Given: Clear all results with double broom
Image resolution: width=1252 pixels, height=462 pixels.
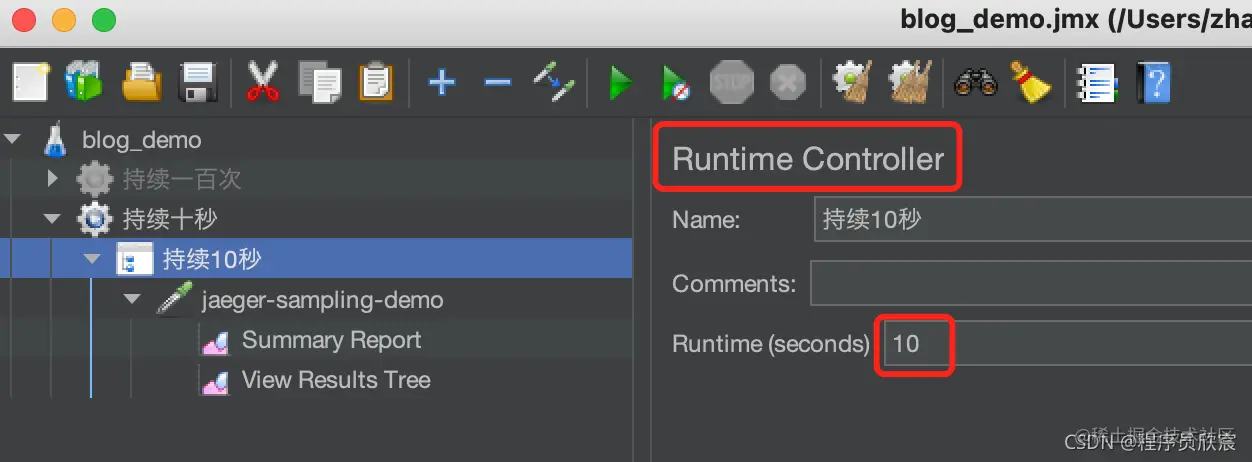Looking at the screenshot, I should (910, 82).
